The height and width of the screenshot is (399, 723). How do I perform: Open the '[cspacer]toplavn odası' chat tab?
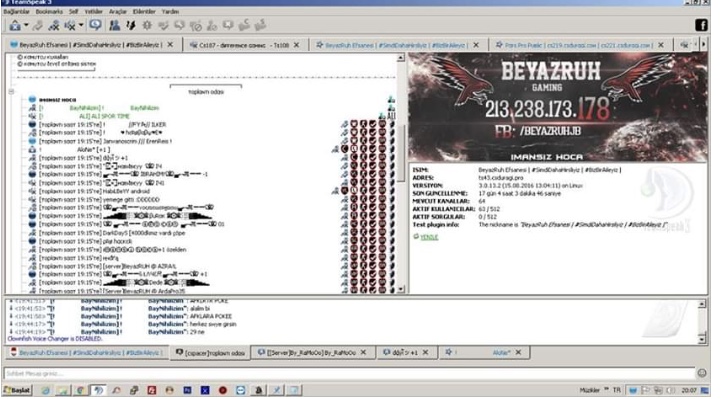(210, 352)
